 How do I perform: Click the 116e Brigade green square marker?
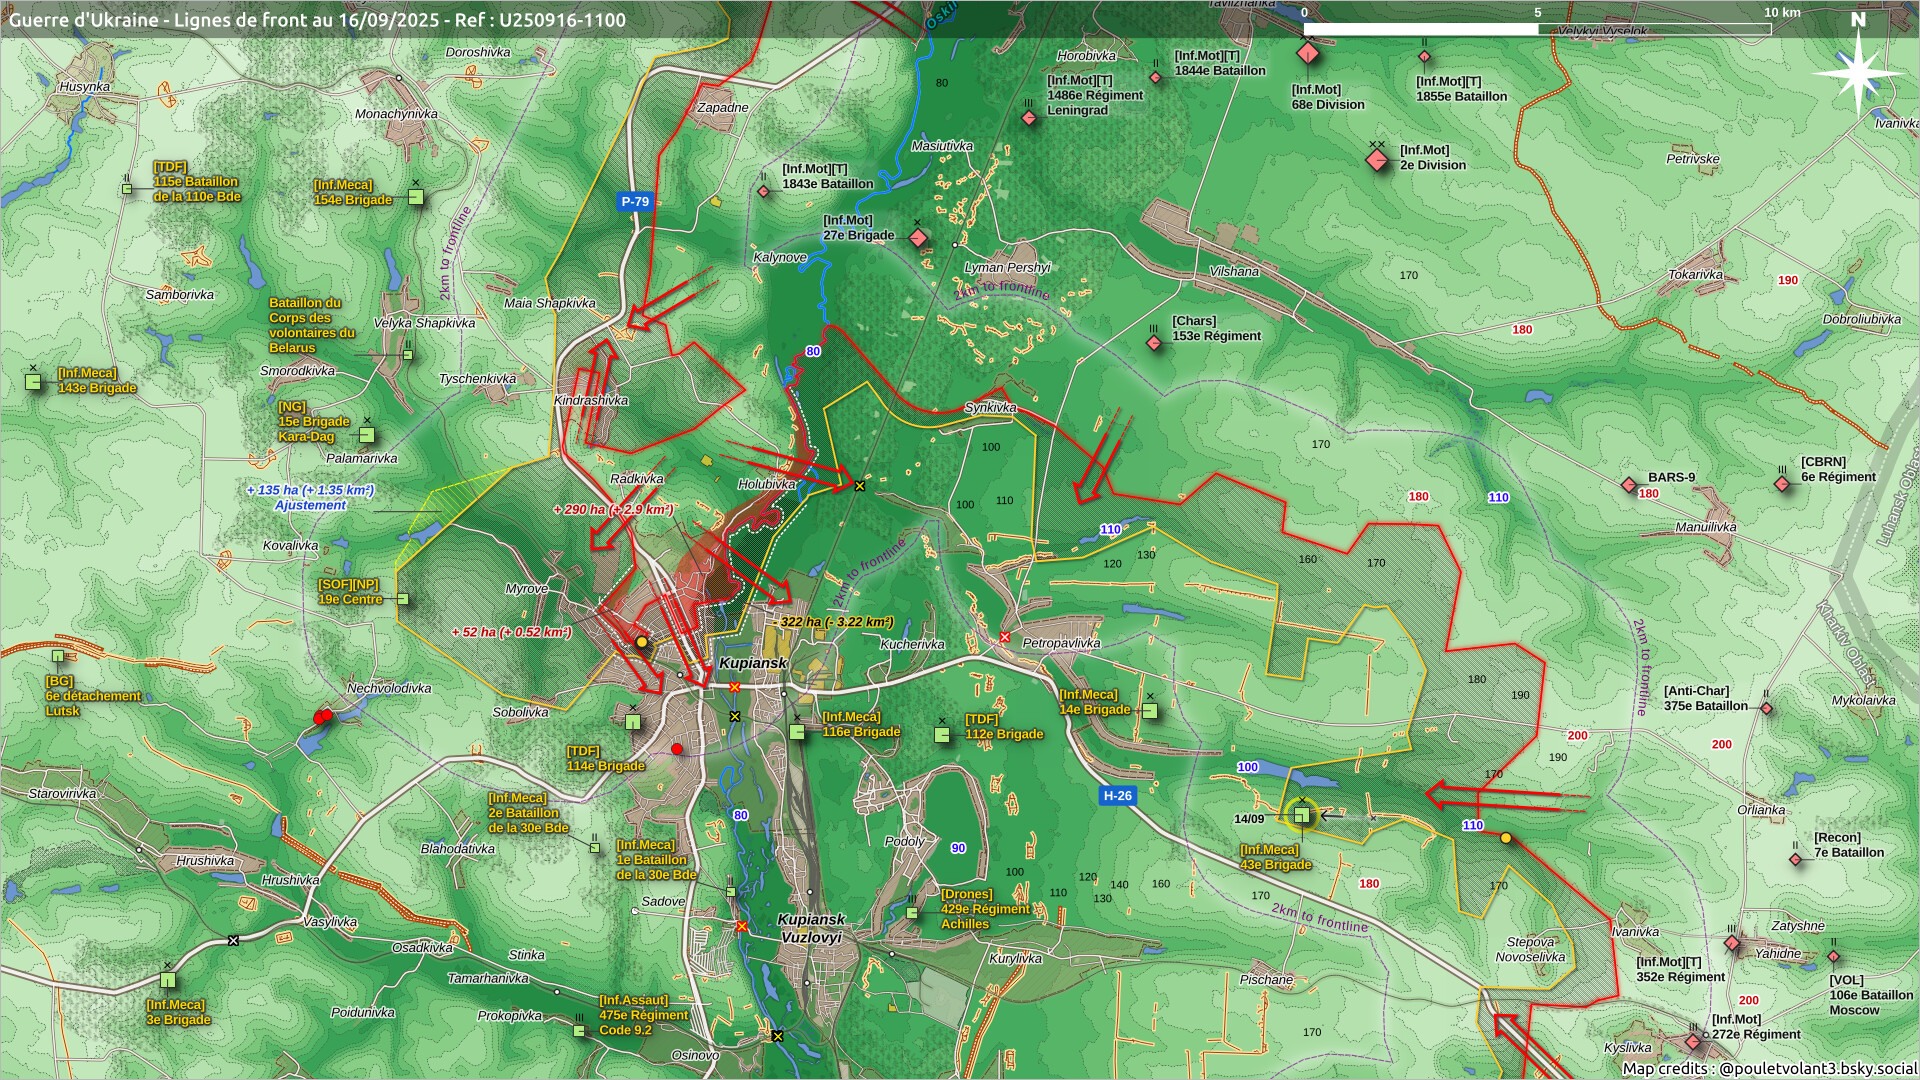[797, 732]
